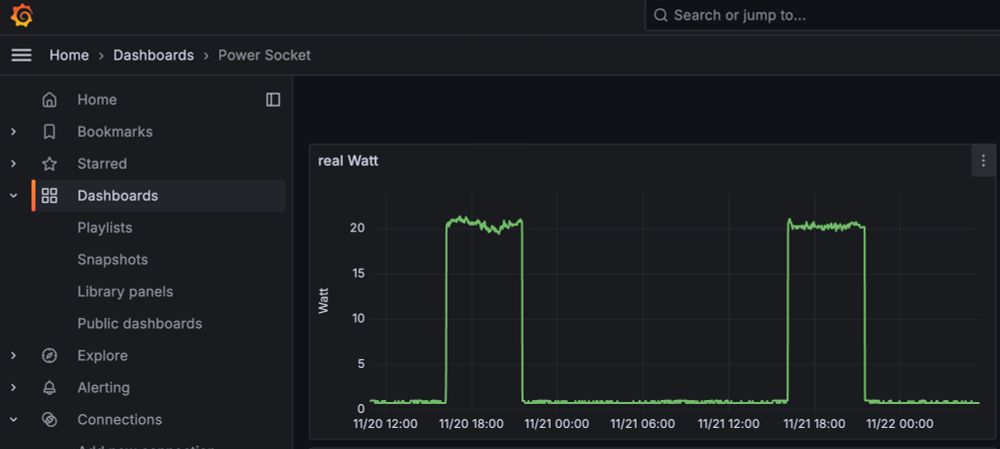Expand the Starred section chevron
Screen dimensions: 1000x449
coord(13,164)
